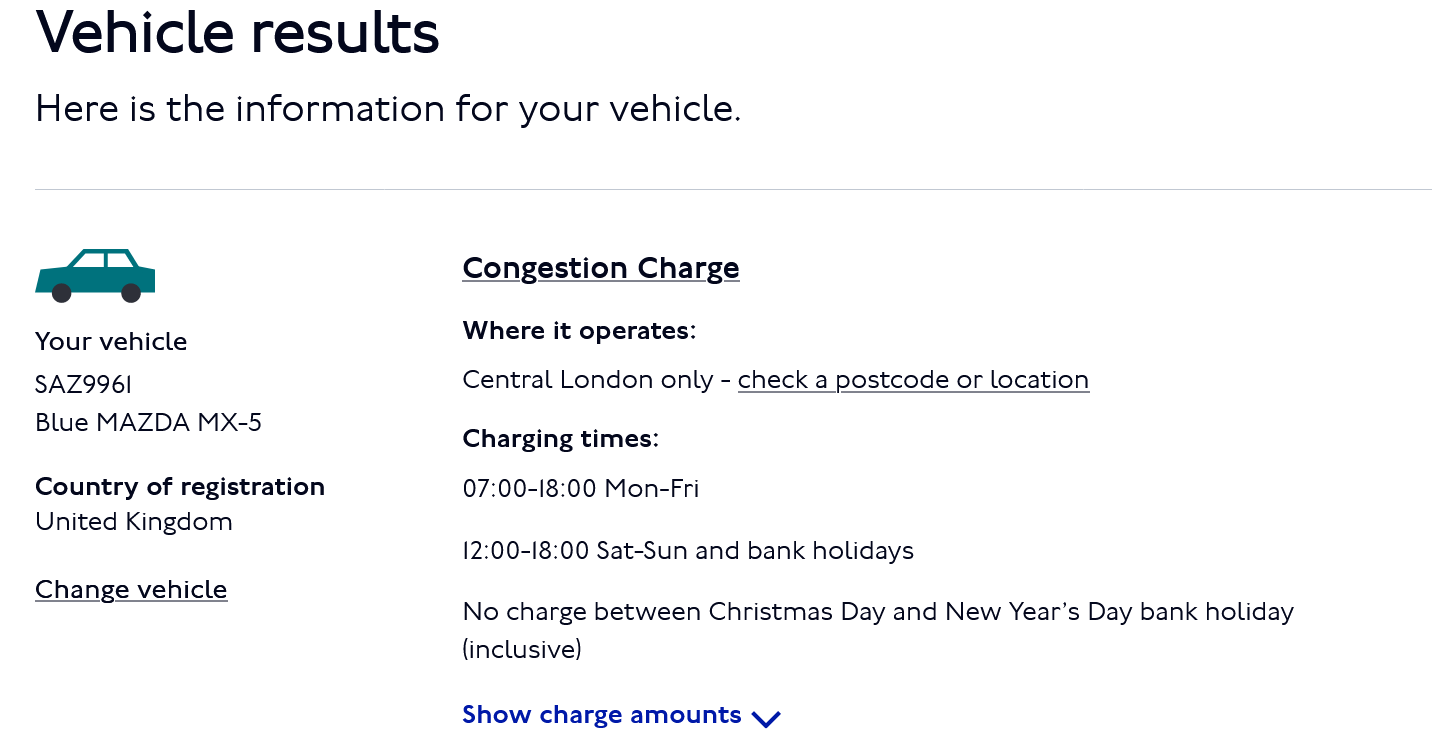
Task: Click the teal car icon
Action: 95,275
